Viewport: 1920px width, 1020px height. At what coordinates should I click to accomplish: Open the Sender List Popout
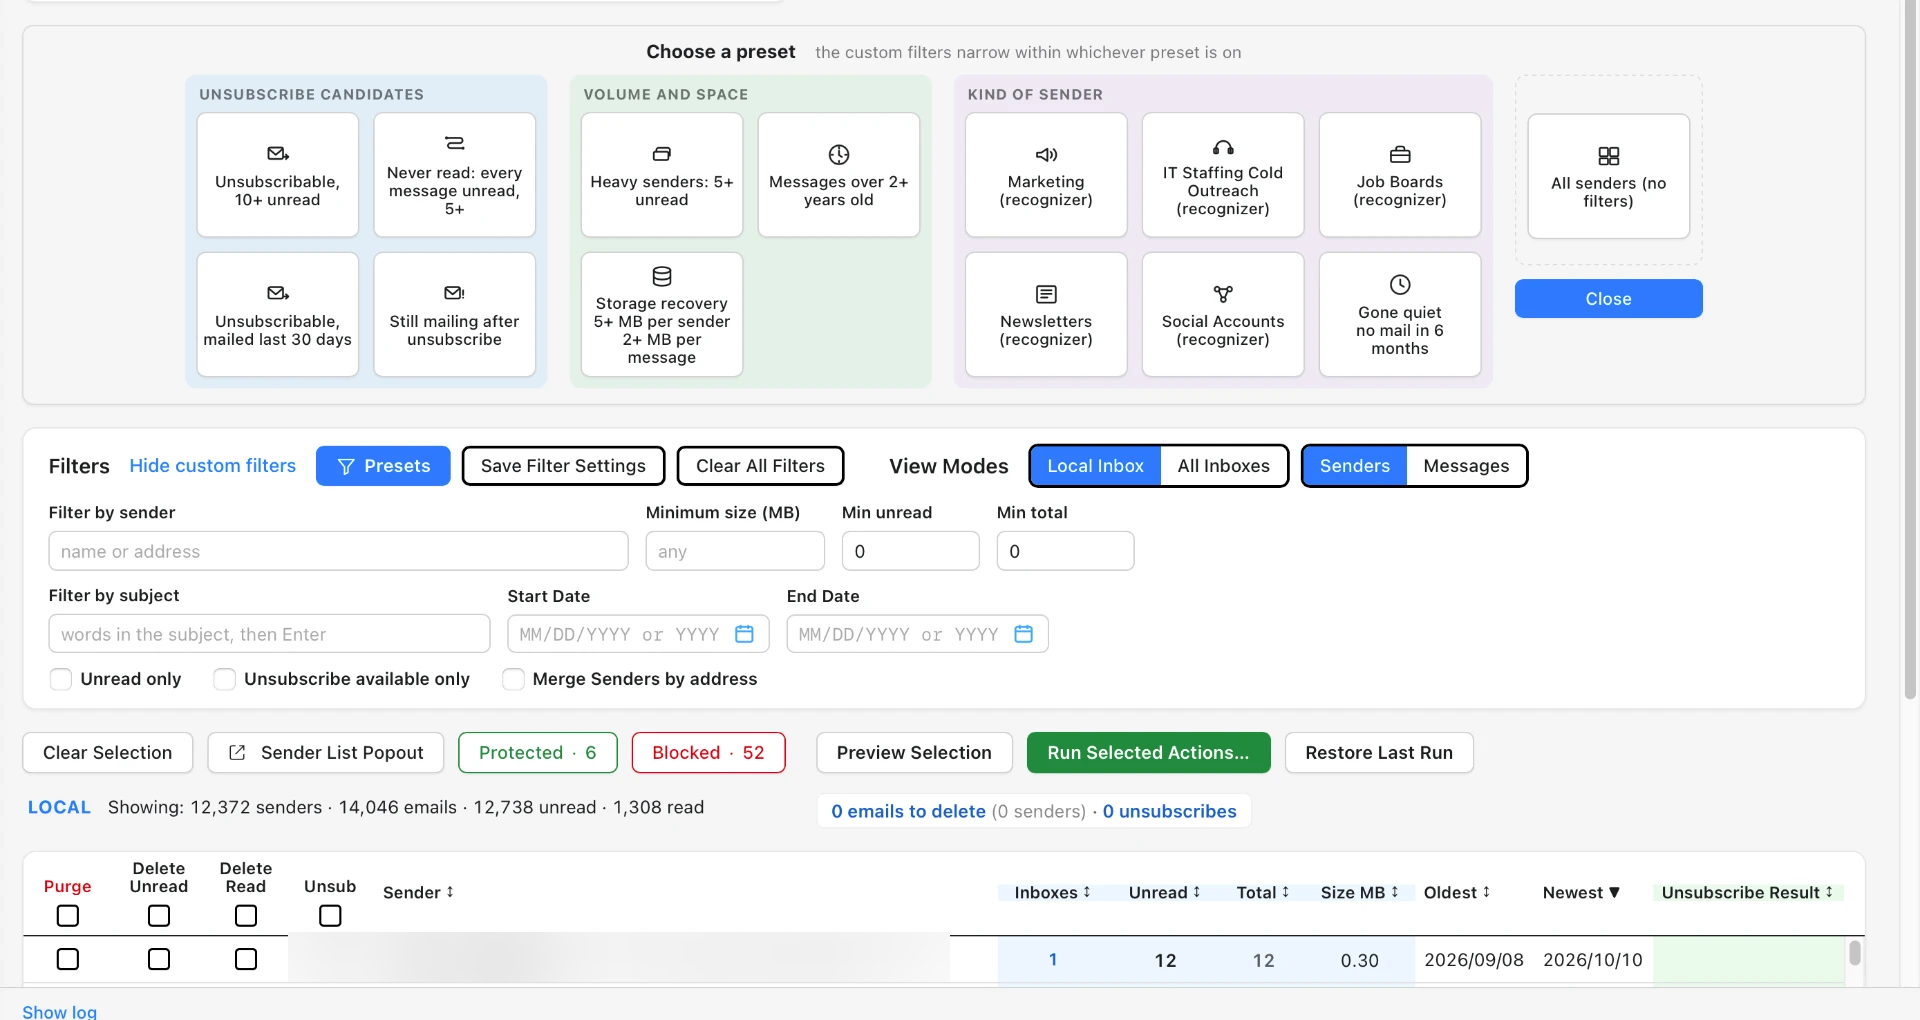(326, 753)
